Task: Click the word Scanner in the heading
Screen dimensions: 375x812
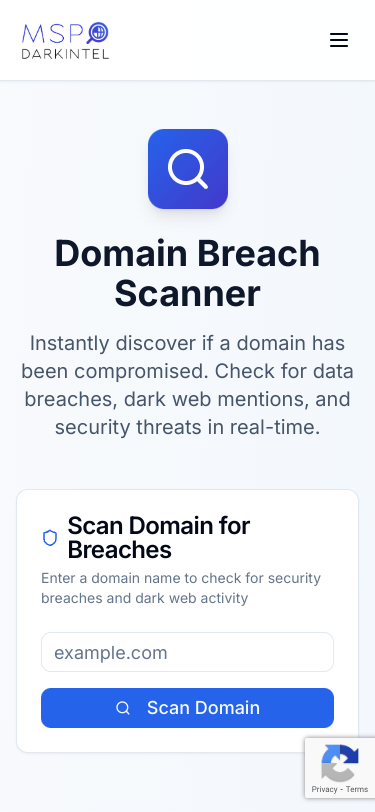Action: 188,294
